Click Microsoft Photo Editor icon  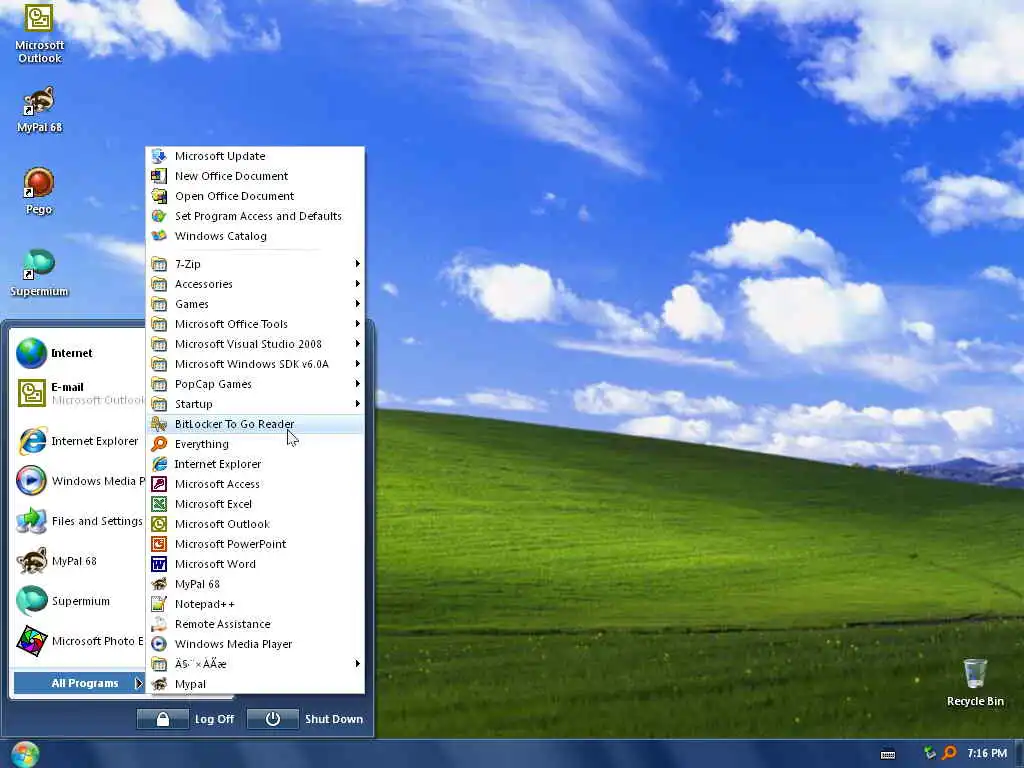[31, 641]
